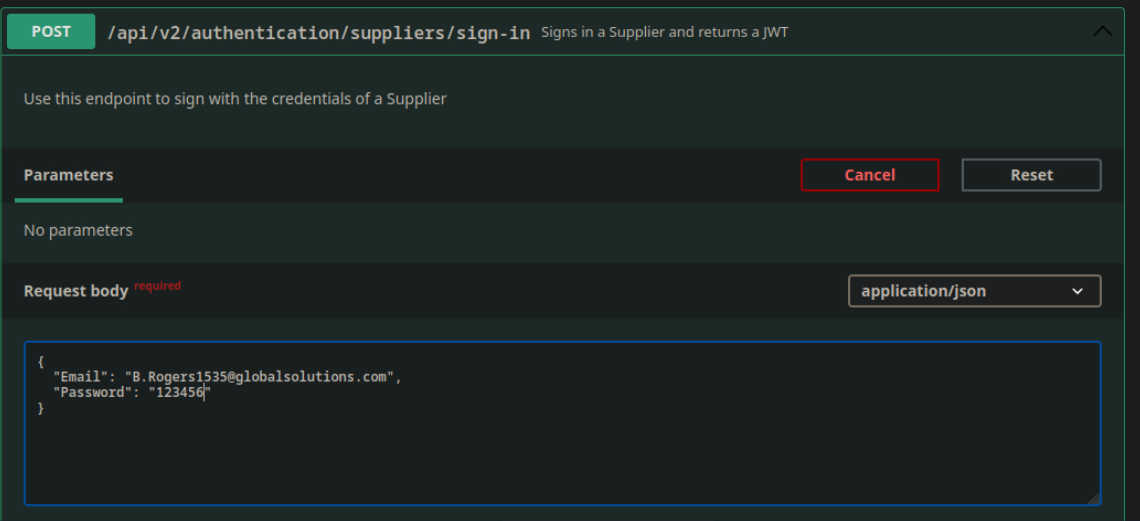Screen dimensions: 1140x521
Task: Open the application/json content type dropdown
Action: point(960,291)
